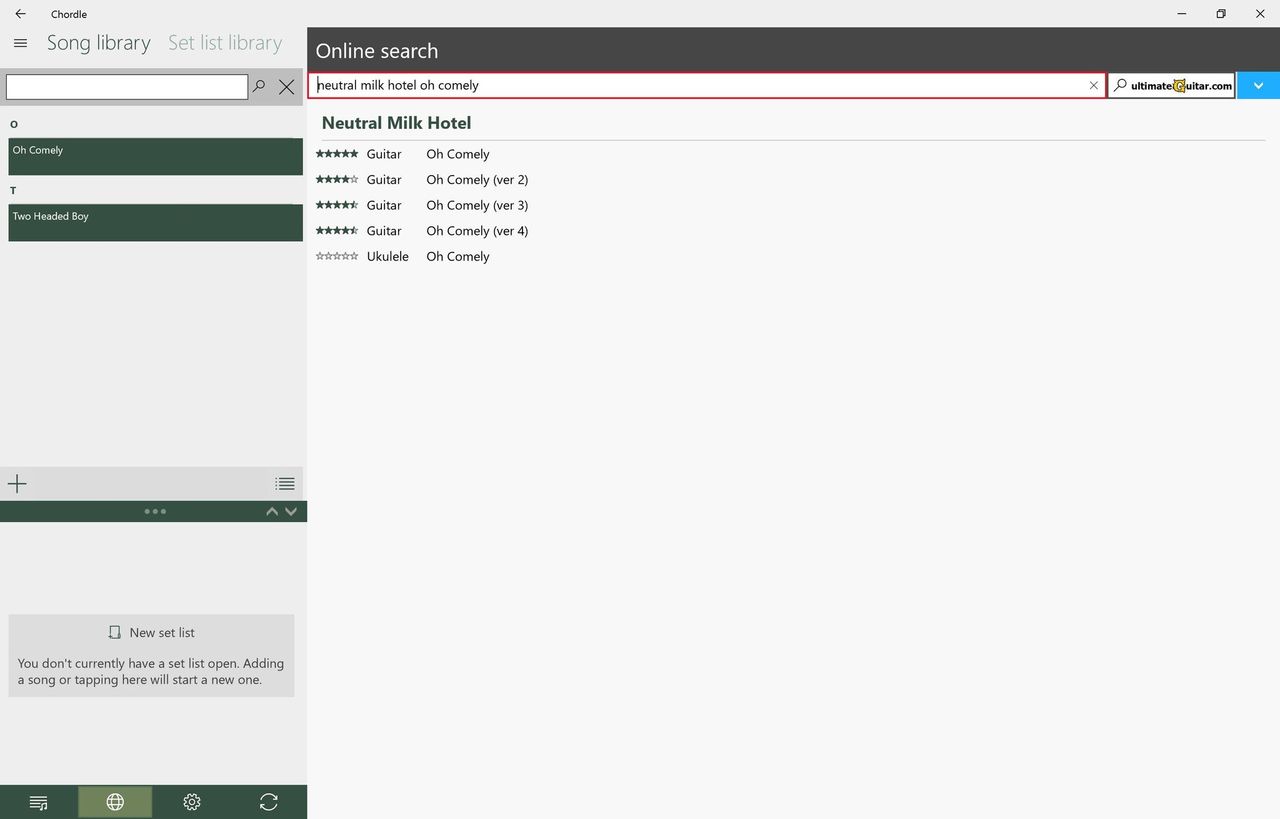Open the song list view in bottom bar
Image resolution: width=1280 pixels, height=819 pixels.
[39, 802]
